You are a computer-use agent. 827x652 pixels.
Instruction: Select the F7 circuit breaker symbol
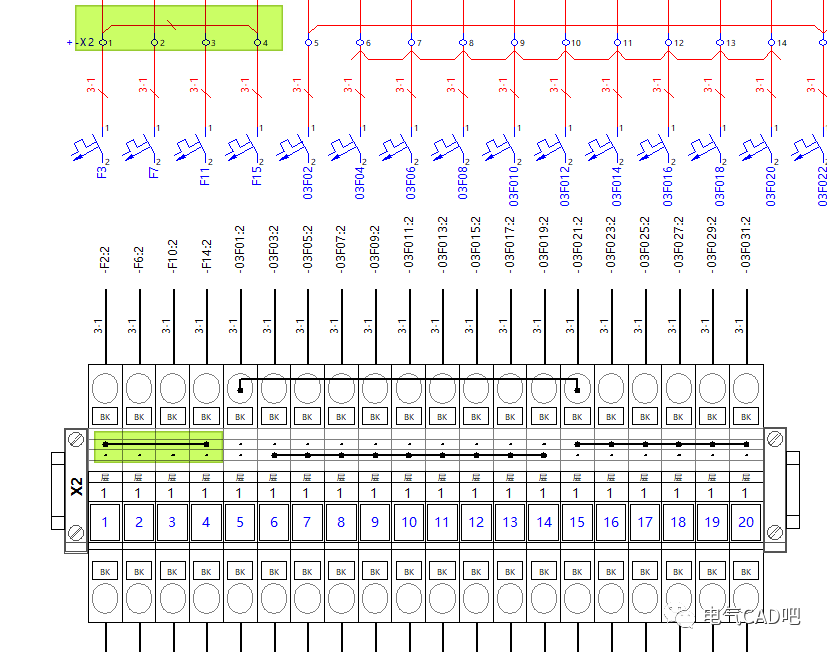coord(139,148)
